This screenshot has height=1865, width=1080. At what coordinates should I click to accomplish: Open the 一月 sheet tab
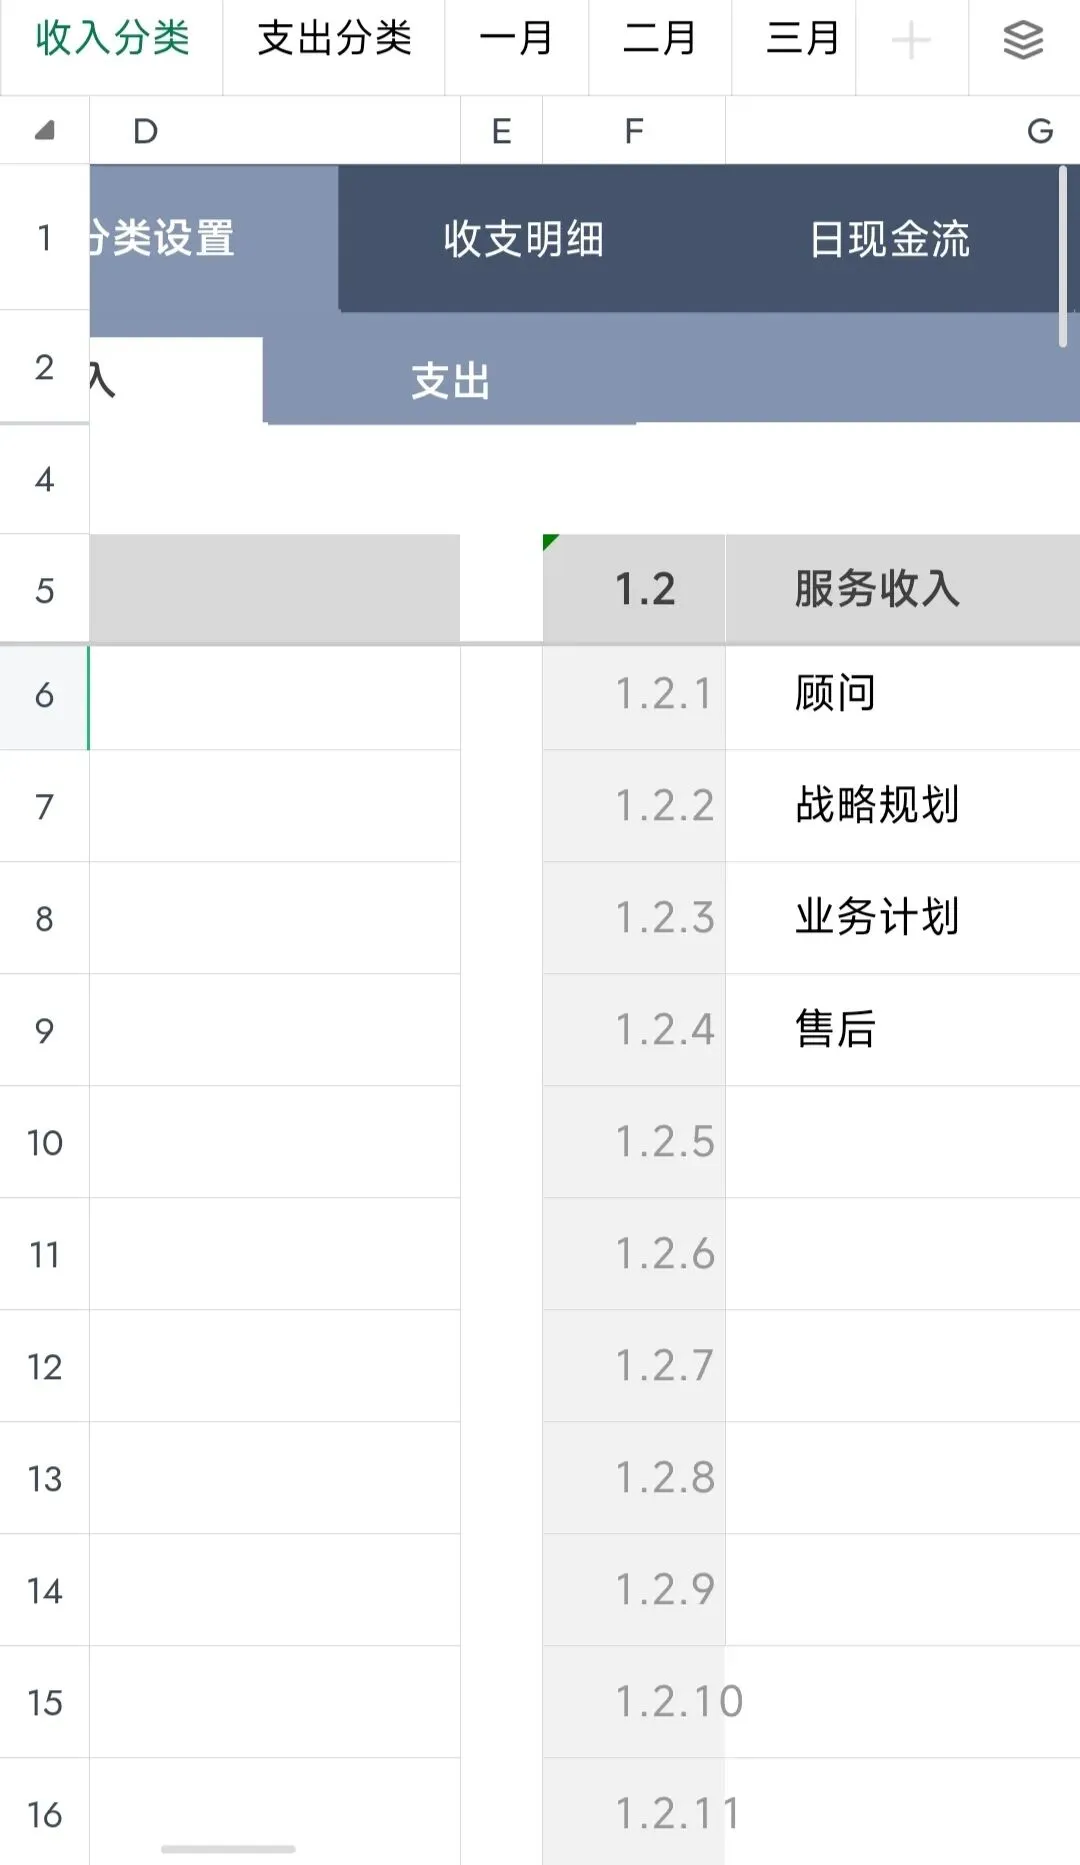click(x=516, y=39)
